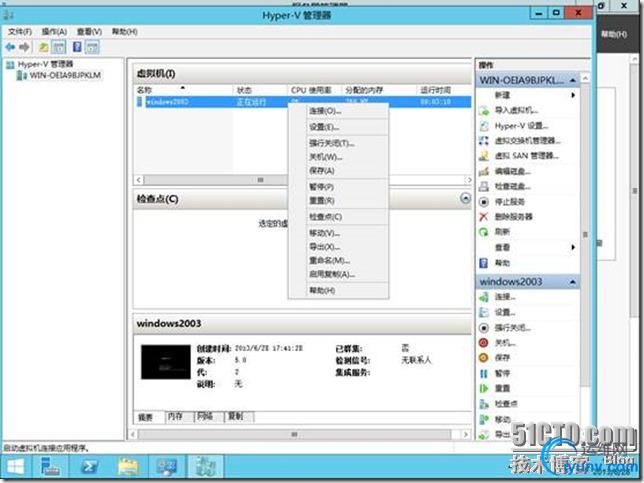Click the Hyper-V Manager taskbar icon

click(x=205, y=467)
